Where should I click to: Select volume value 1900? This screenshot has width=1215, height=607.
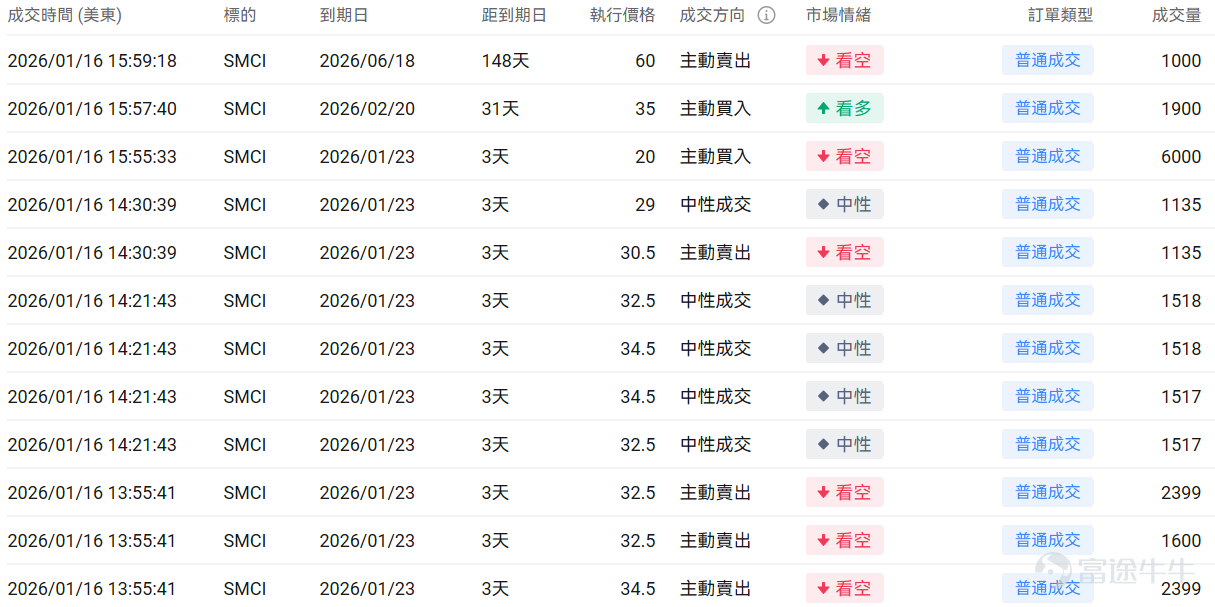coord(1181,109)
